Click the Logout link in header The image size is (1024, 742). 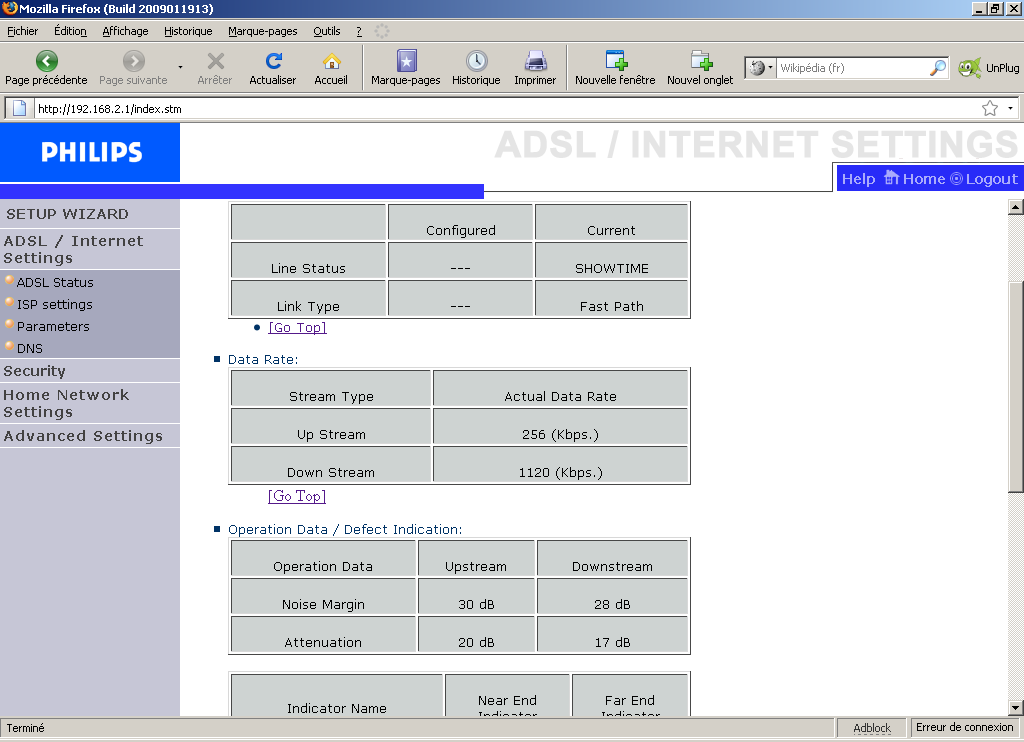[984, 179]
